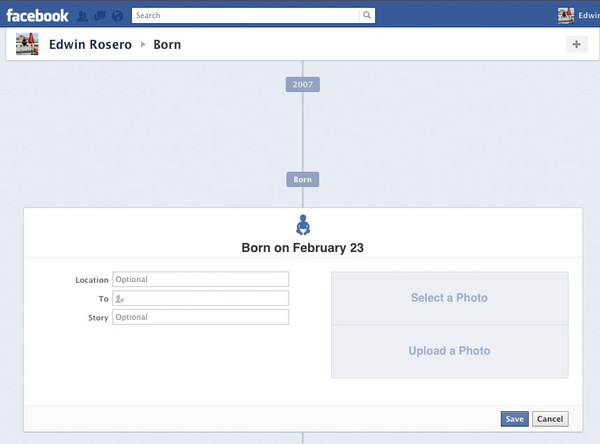Click the Born breadcrumb item
Viewport: 600px width, 444px height.
(x=167, y=44)
